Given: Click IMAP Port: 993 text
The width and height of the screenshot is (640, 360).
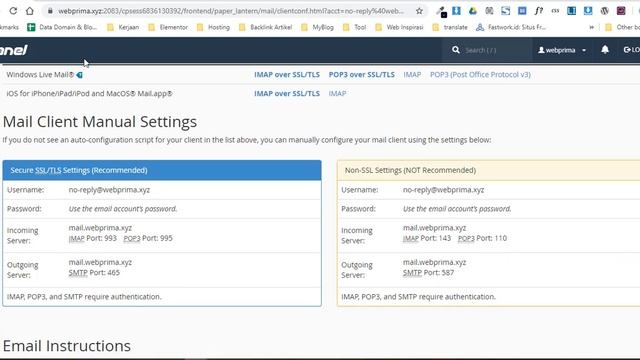Looking at the screenshot, I should pyautogui.click(x=93, y=238).
